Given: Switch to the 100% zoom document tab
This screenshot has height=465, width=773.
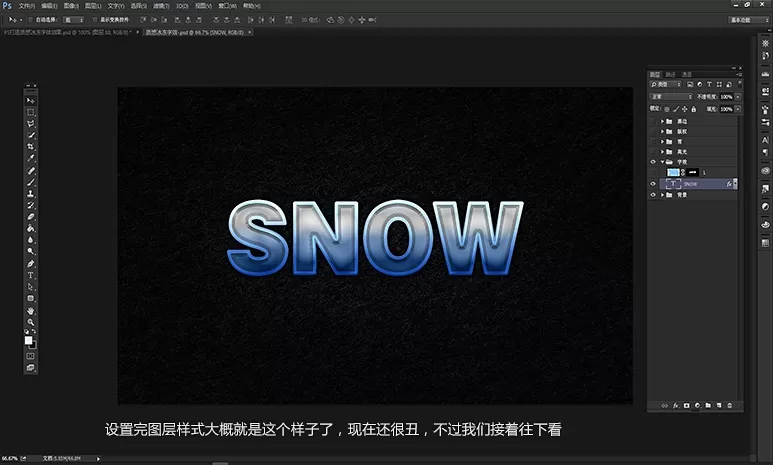Looking at the screenshot, I should point(67,32).
